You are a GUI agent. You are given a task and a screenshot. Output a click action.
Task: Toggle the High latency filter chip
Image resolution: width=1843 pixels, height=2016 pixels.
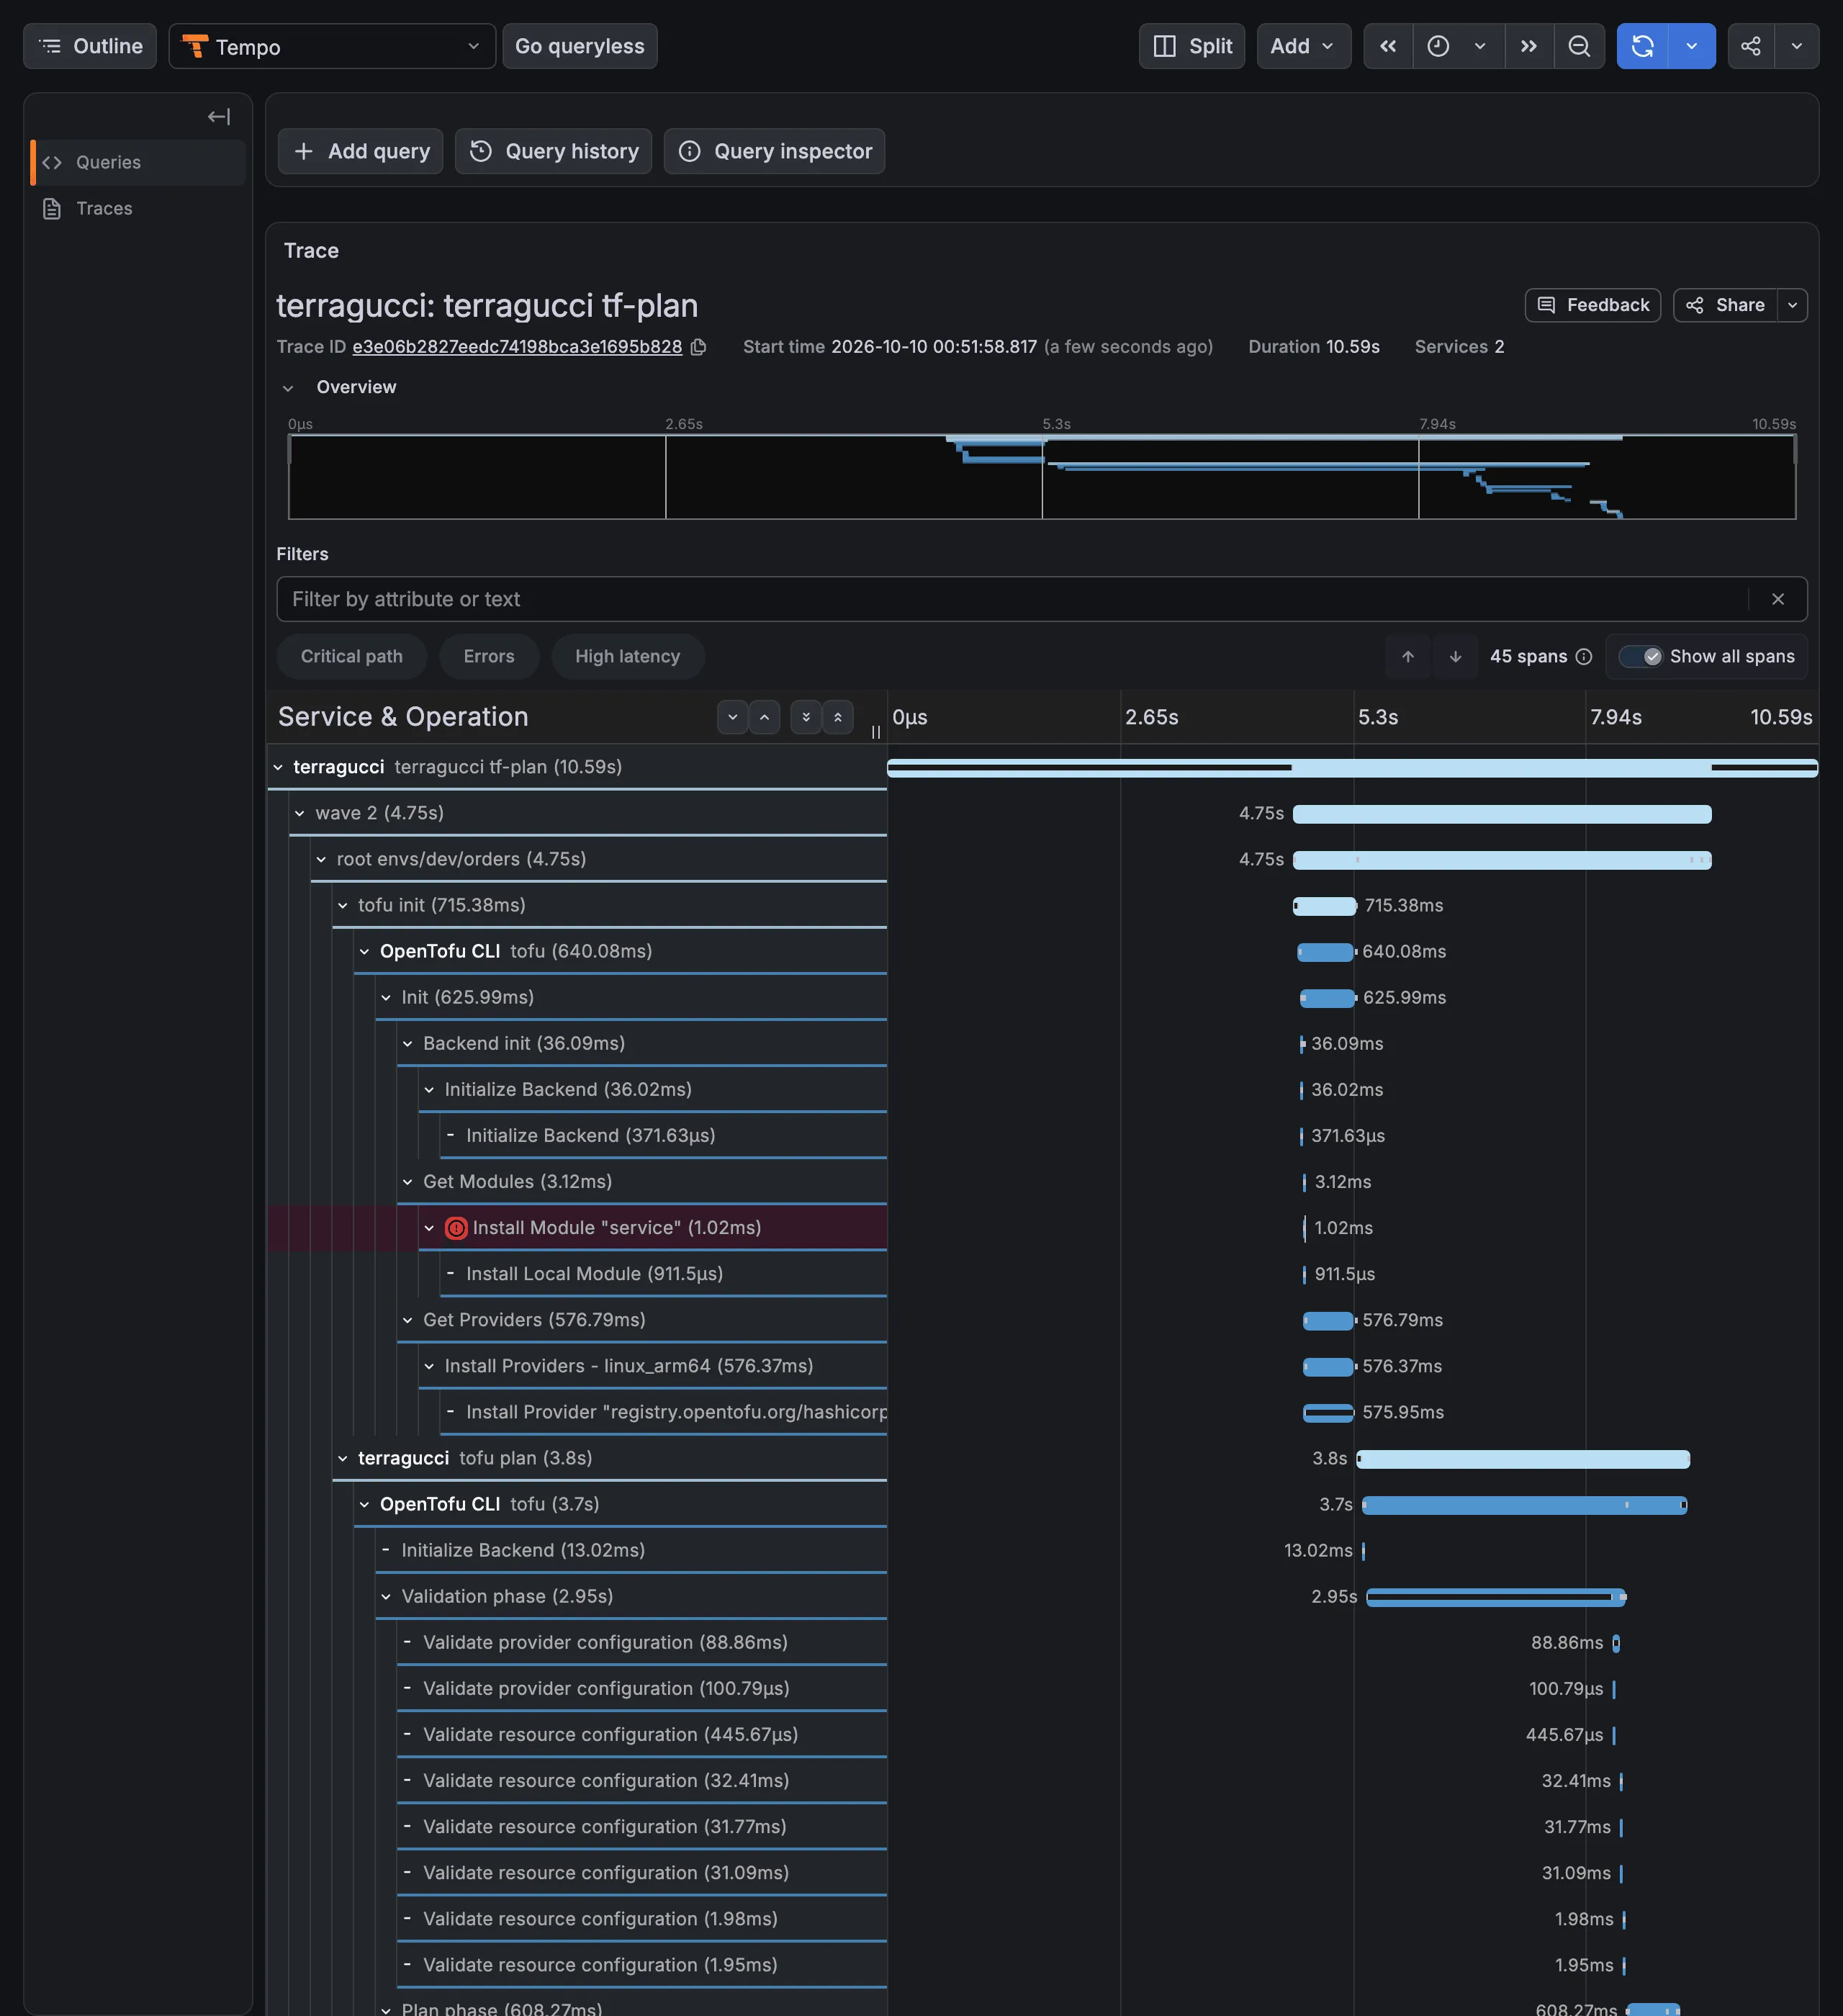click(x=628, y=656)
